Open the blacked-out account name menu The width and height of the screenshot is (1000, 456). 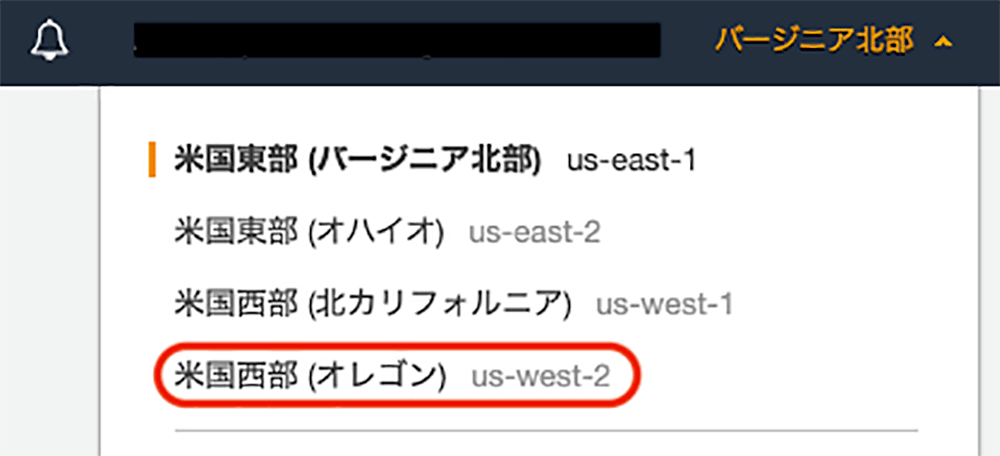(x=397, y=41)
